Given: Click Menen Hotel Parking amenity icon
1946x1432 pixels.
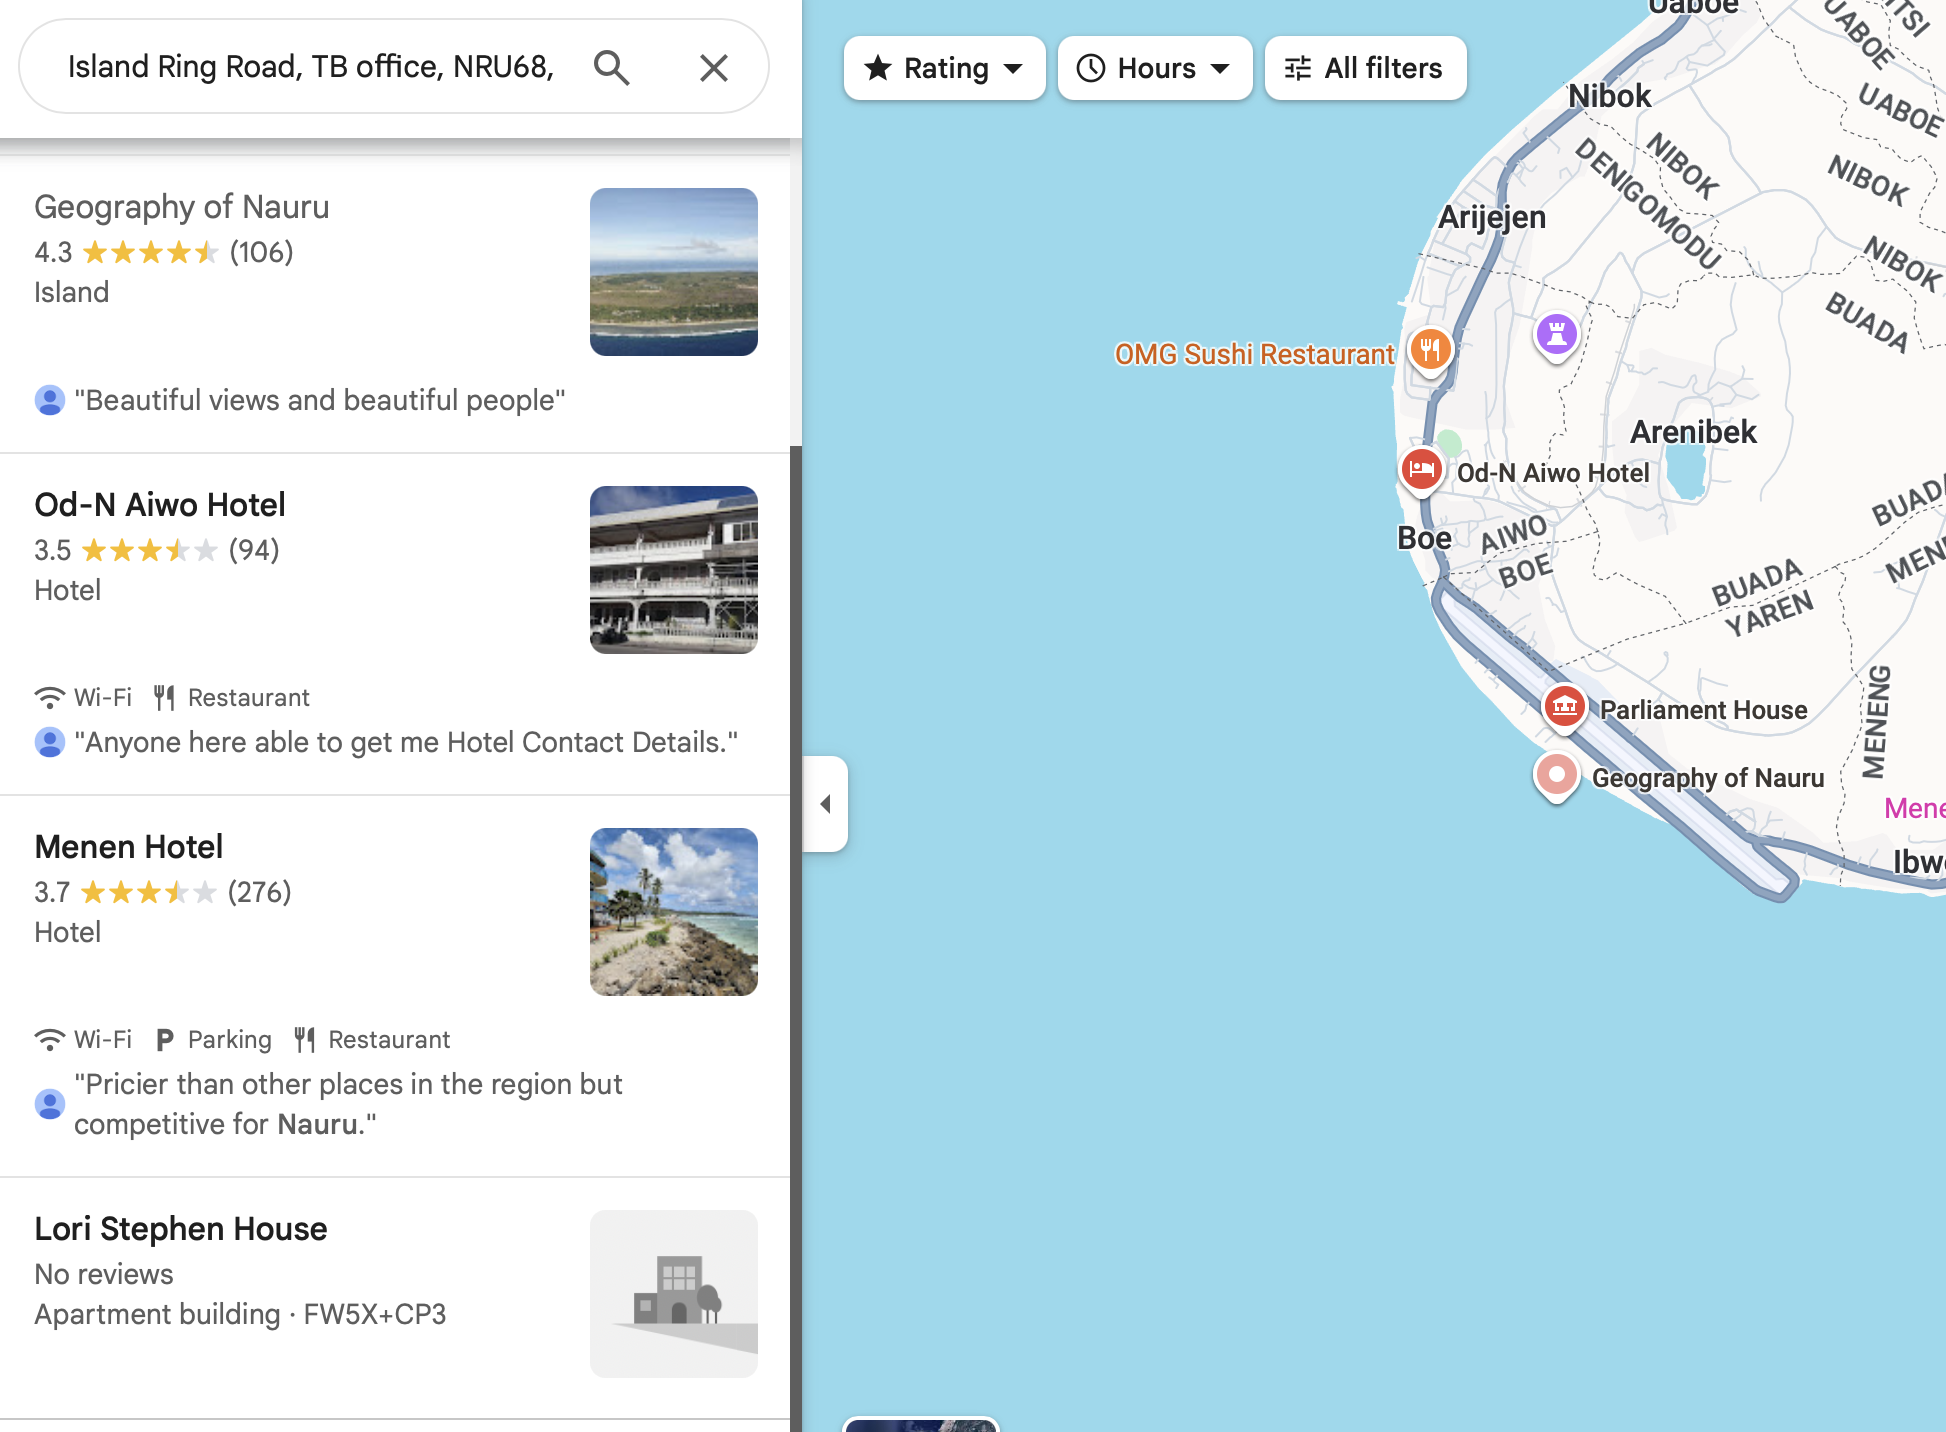Looking at the screenshot, I should (x=165, y=1040).
